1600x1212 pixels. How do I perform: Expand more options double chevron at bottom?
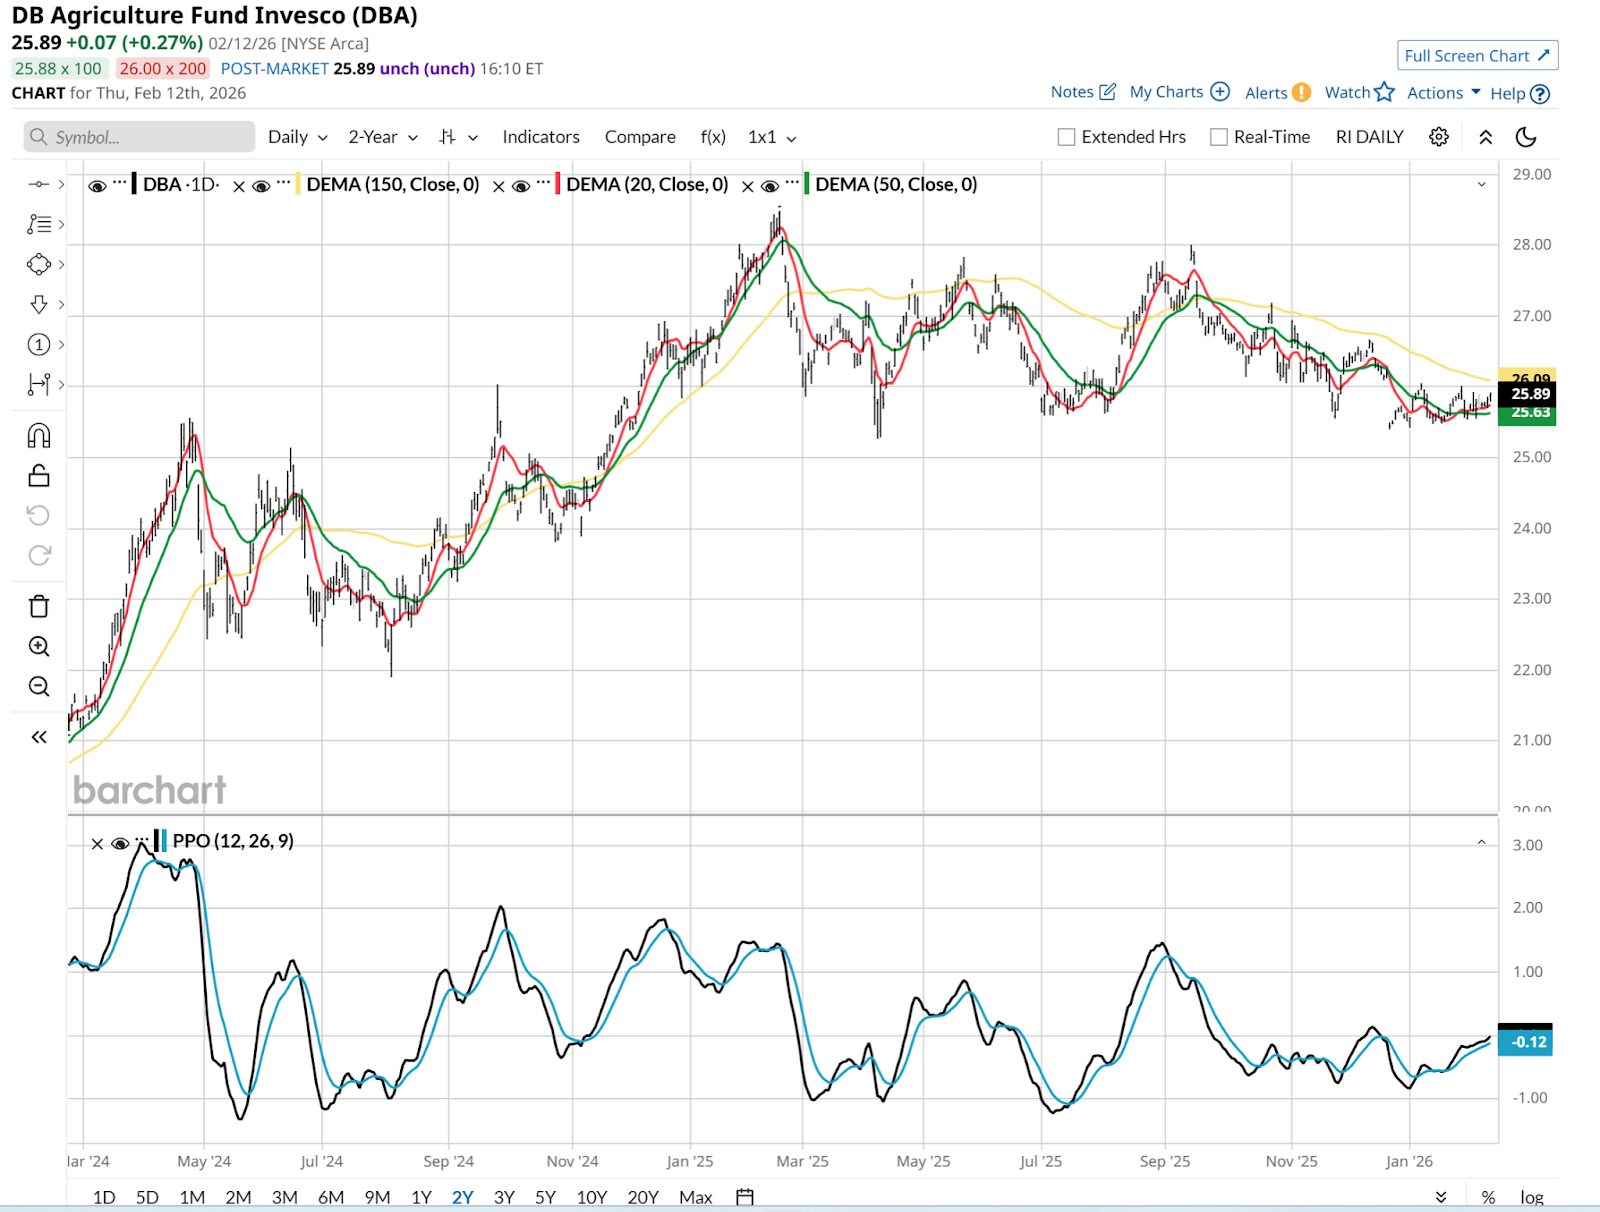1441,1197
